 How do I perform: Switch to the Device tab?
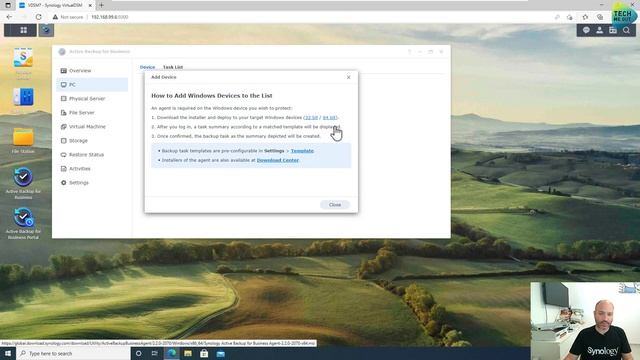(147, 67)
